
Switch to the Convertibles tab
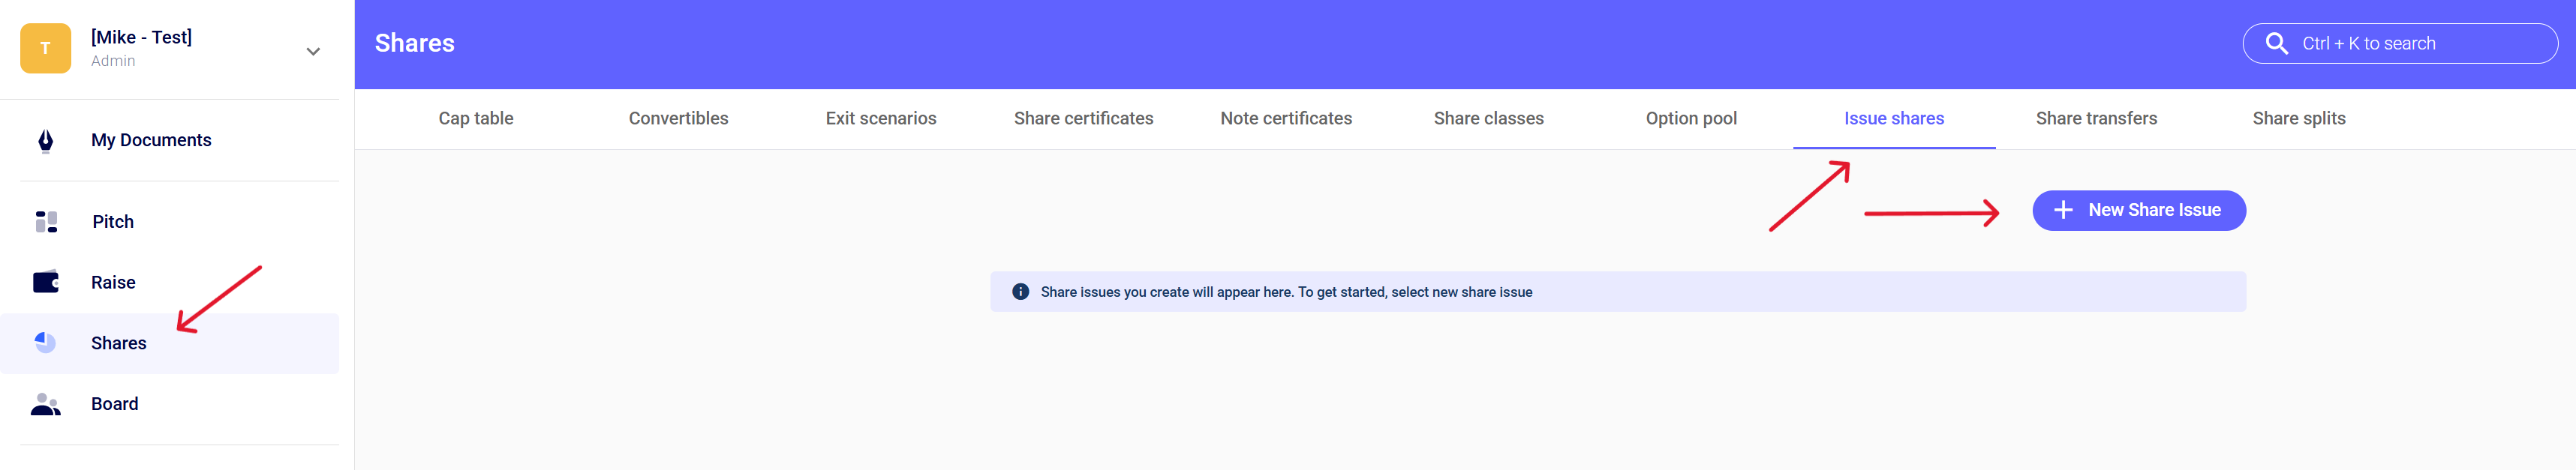[x=678, y=119]
